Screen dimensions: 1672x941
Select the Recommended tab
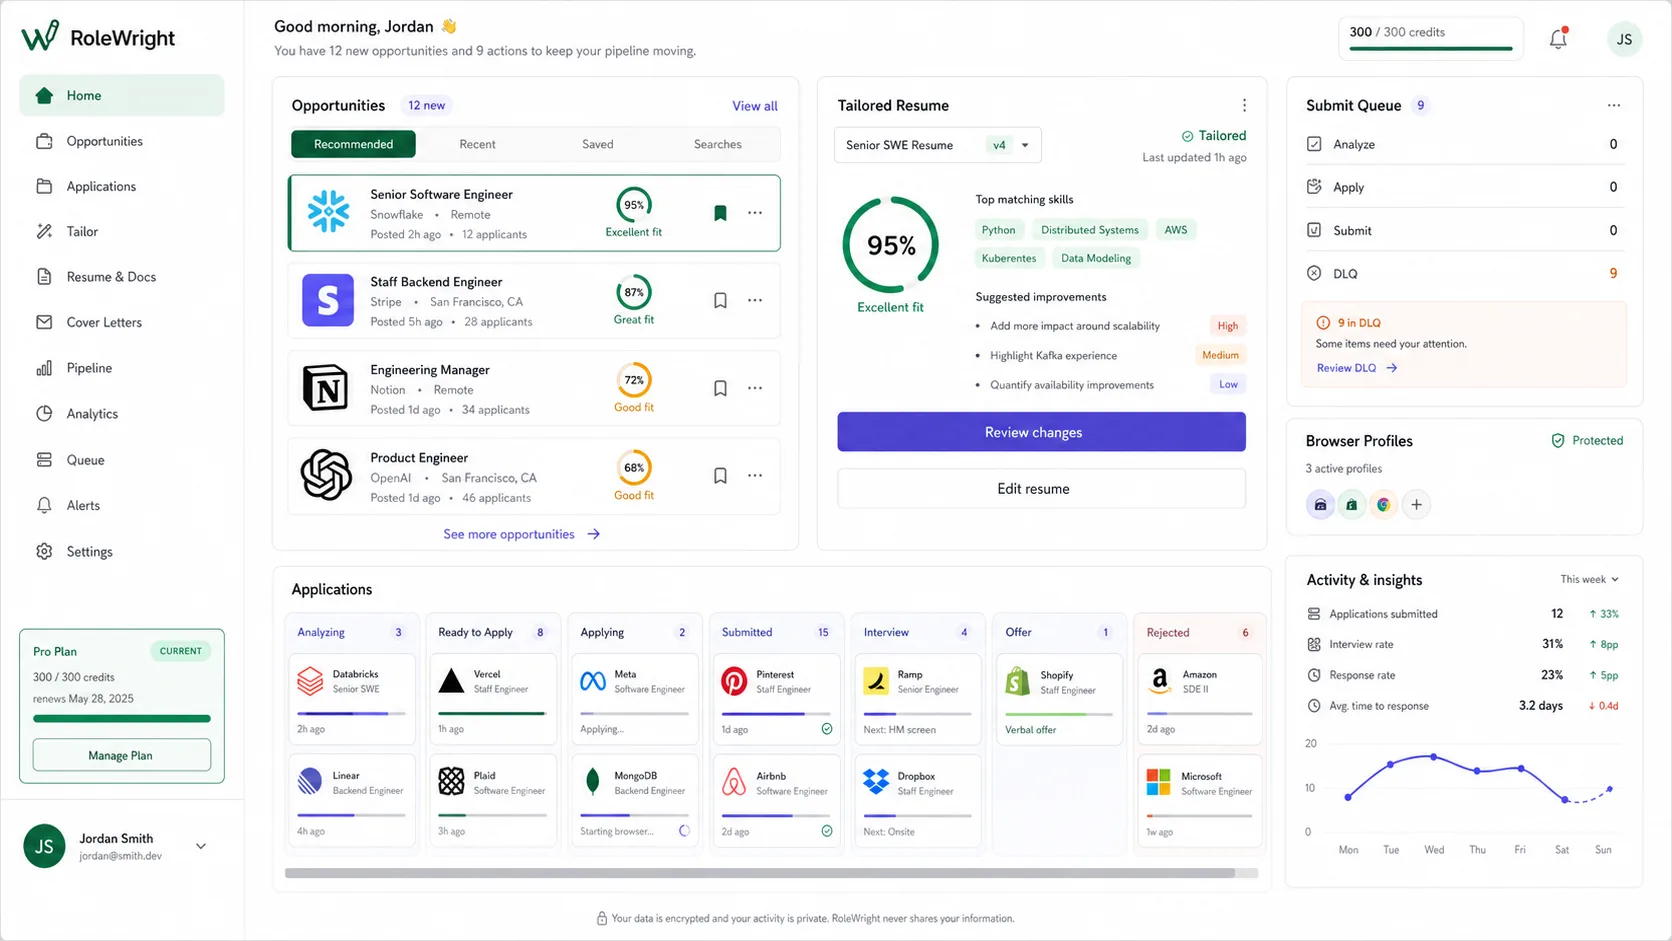[353, 144]
